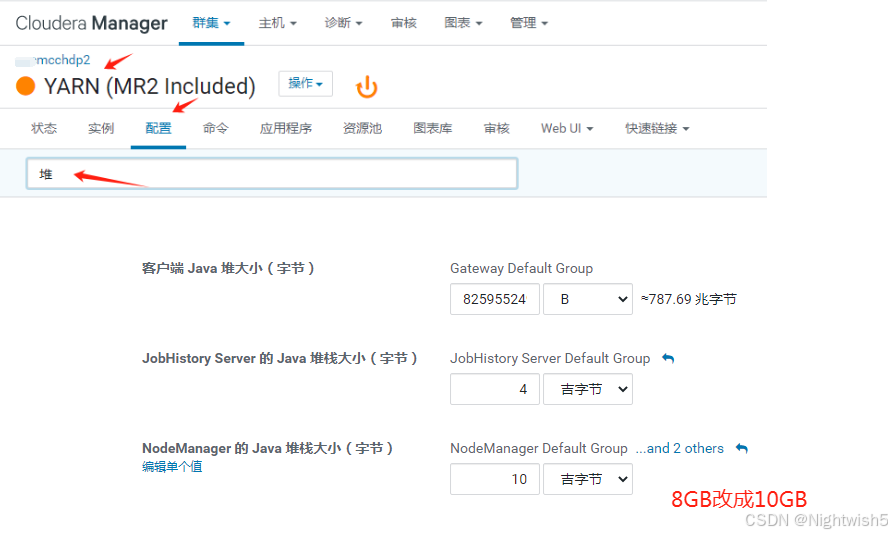Screen dimensions: 892x535
Task: Switch to the 图表库 tab
Action: coord(432,128)
